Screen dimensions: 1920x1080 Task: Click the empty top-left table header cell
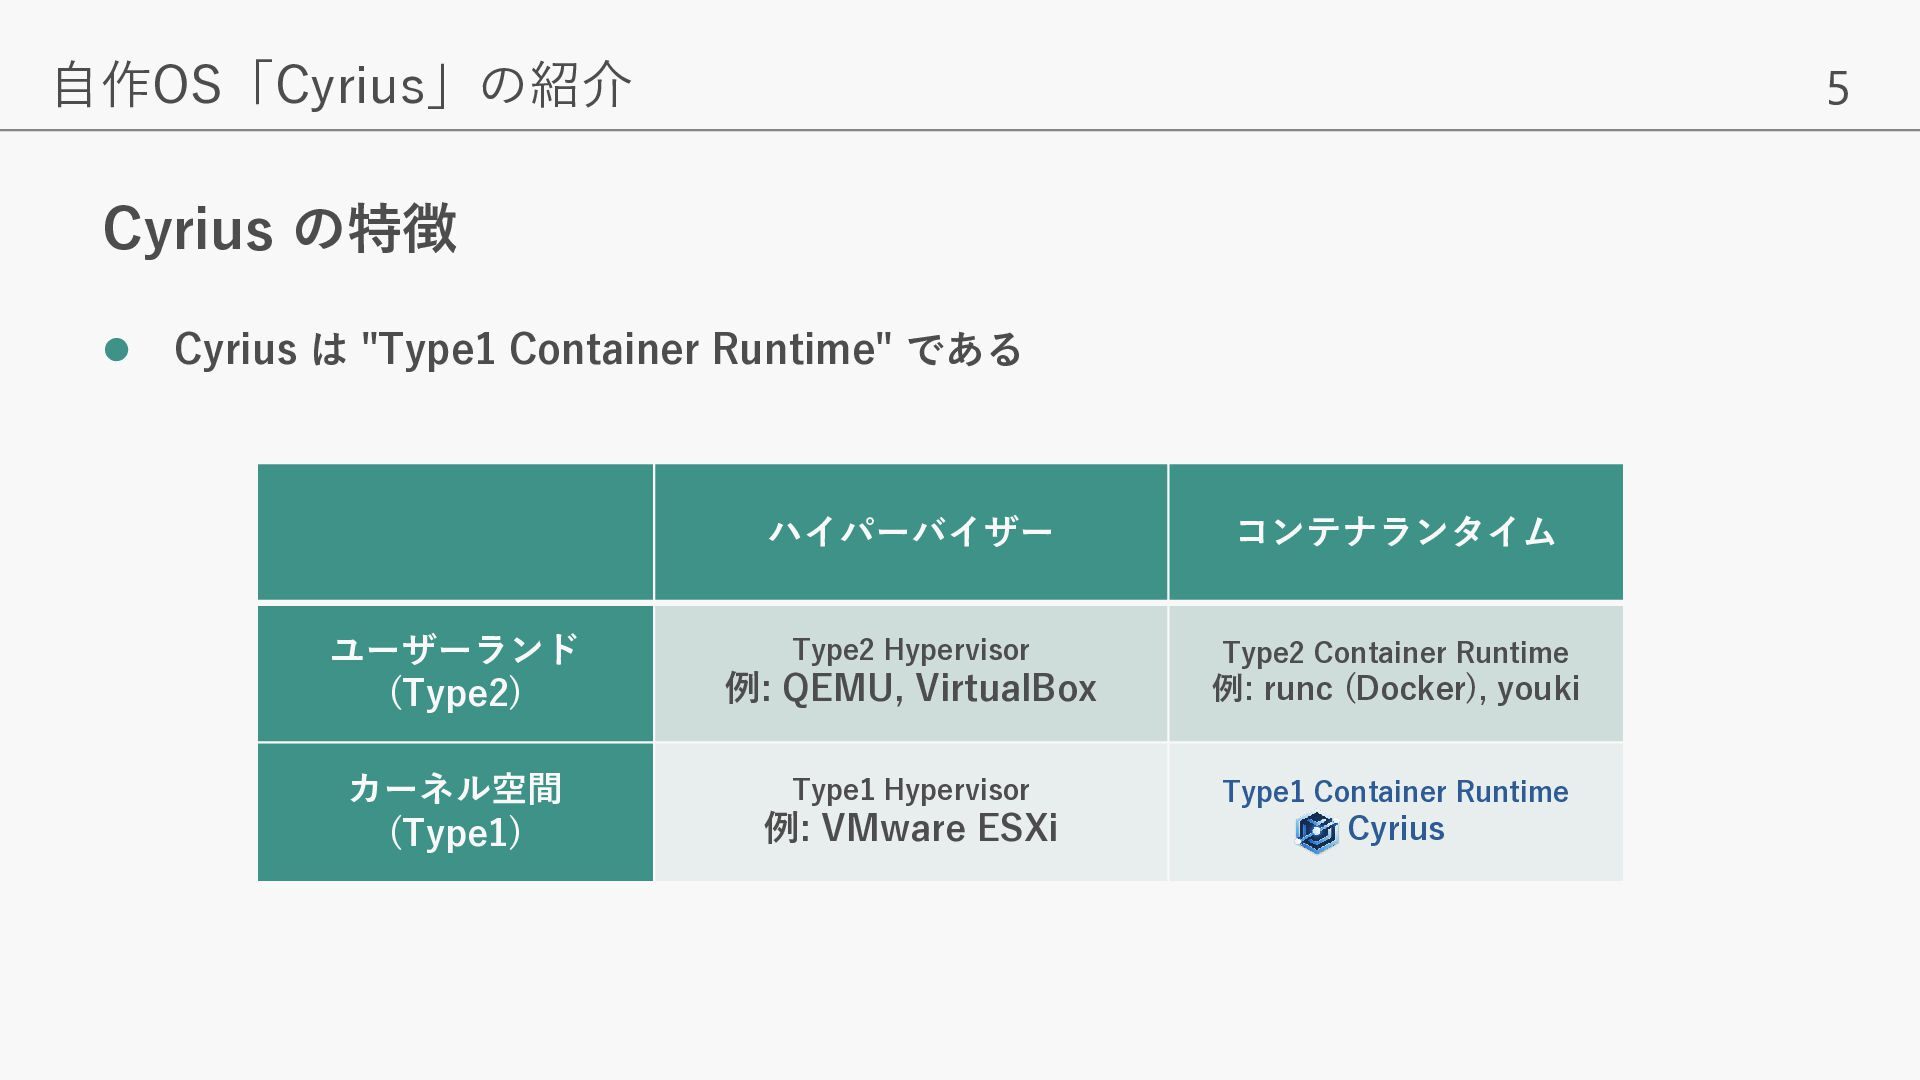[x=455, y=532]
